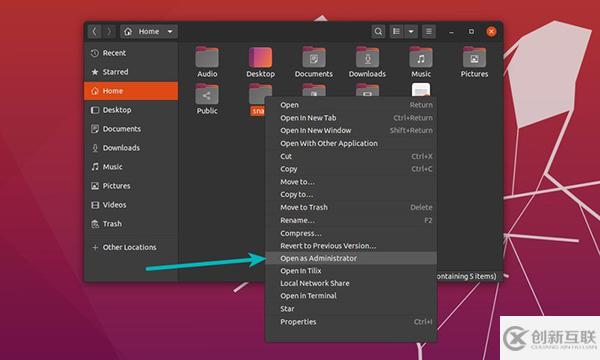Select the Pictures folder icon
The image size is (600, 360).
tap(474, 57)
